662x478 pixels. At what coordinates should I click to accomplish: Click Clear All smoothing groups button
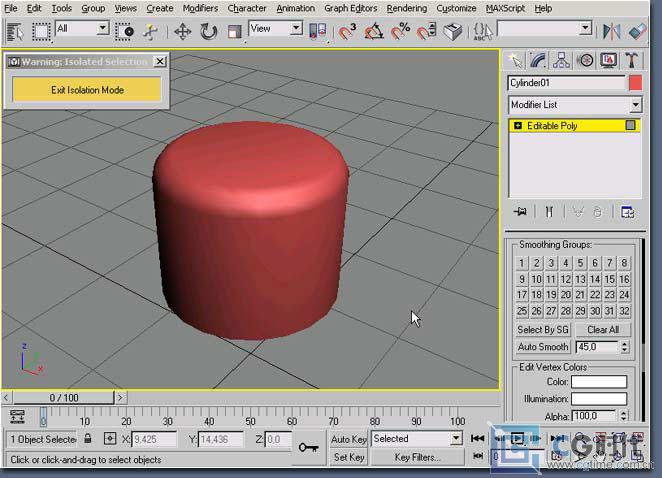(x=603, y=329)
